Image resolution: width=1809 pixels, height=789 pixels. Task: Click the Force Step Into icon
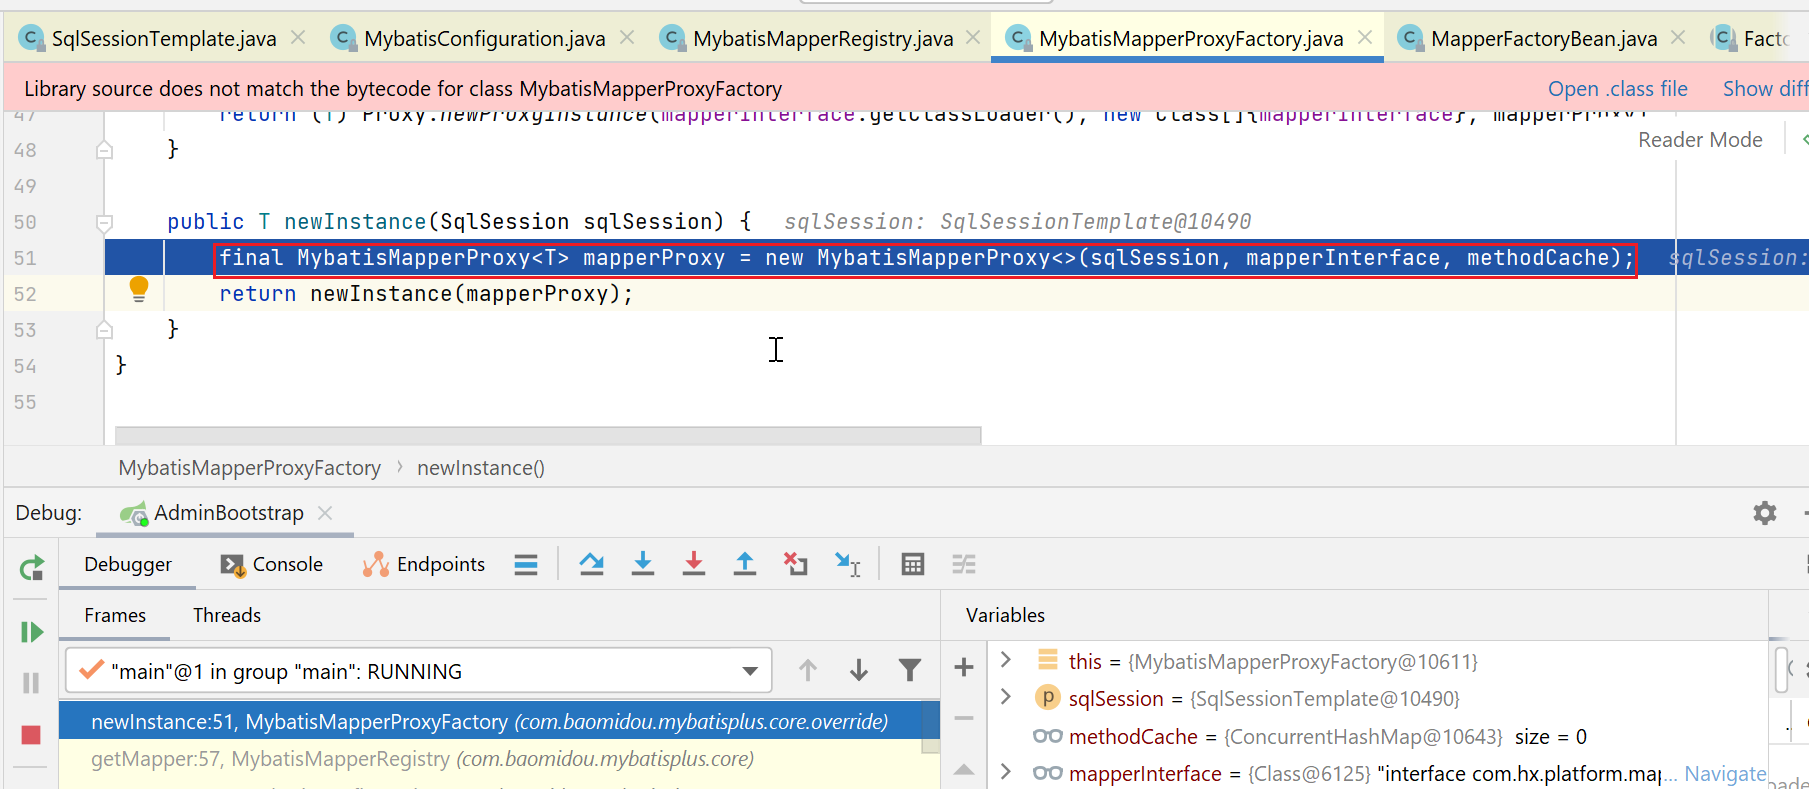click(693, 564)
